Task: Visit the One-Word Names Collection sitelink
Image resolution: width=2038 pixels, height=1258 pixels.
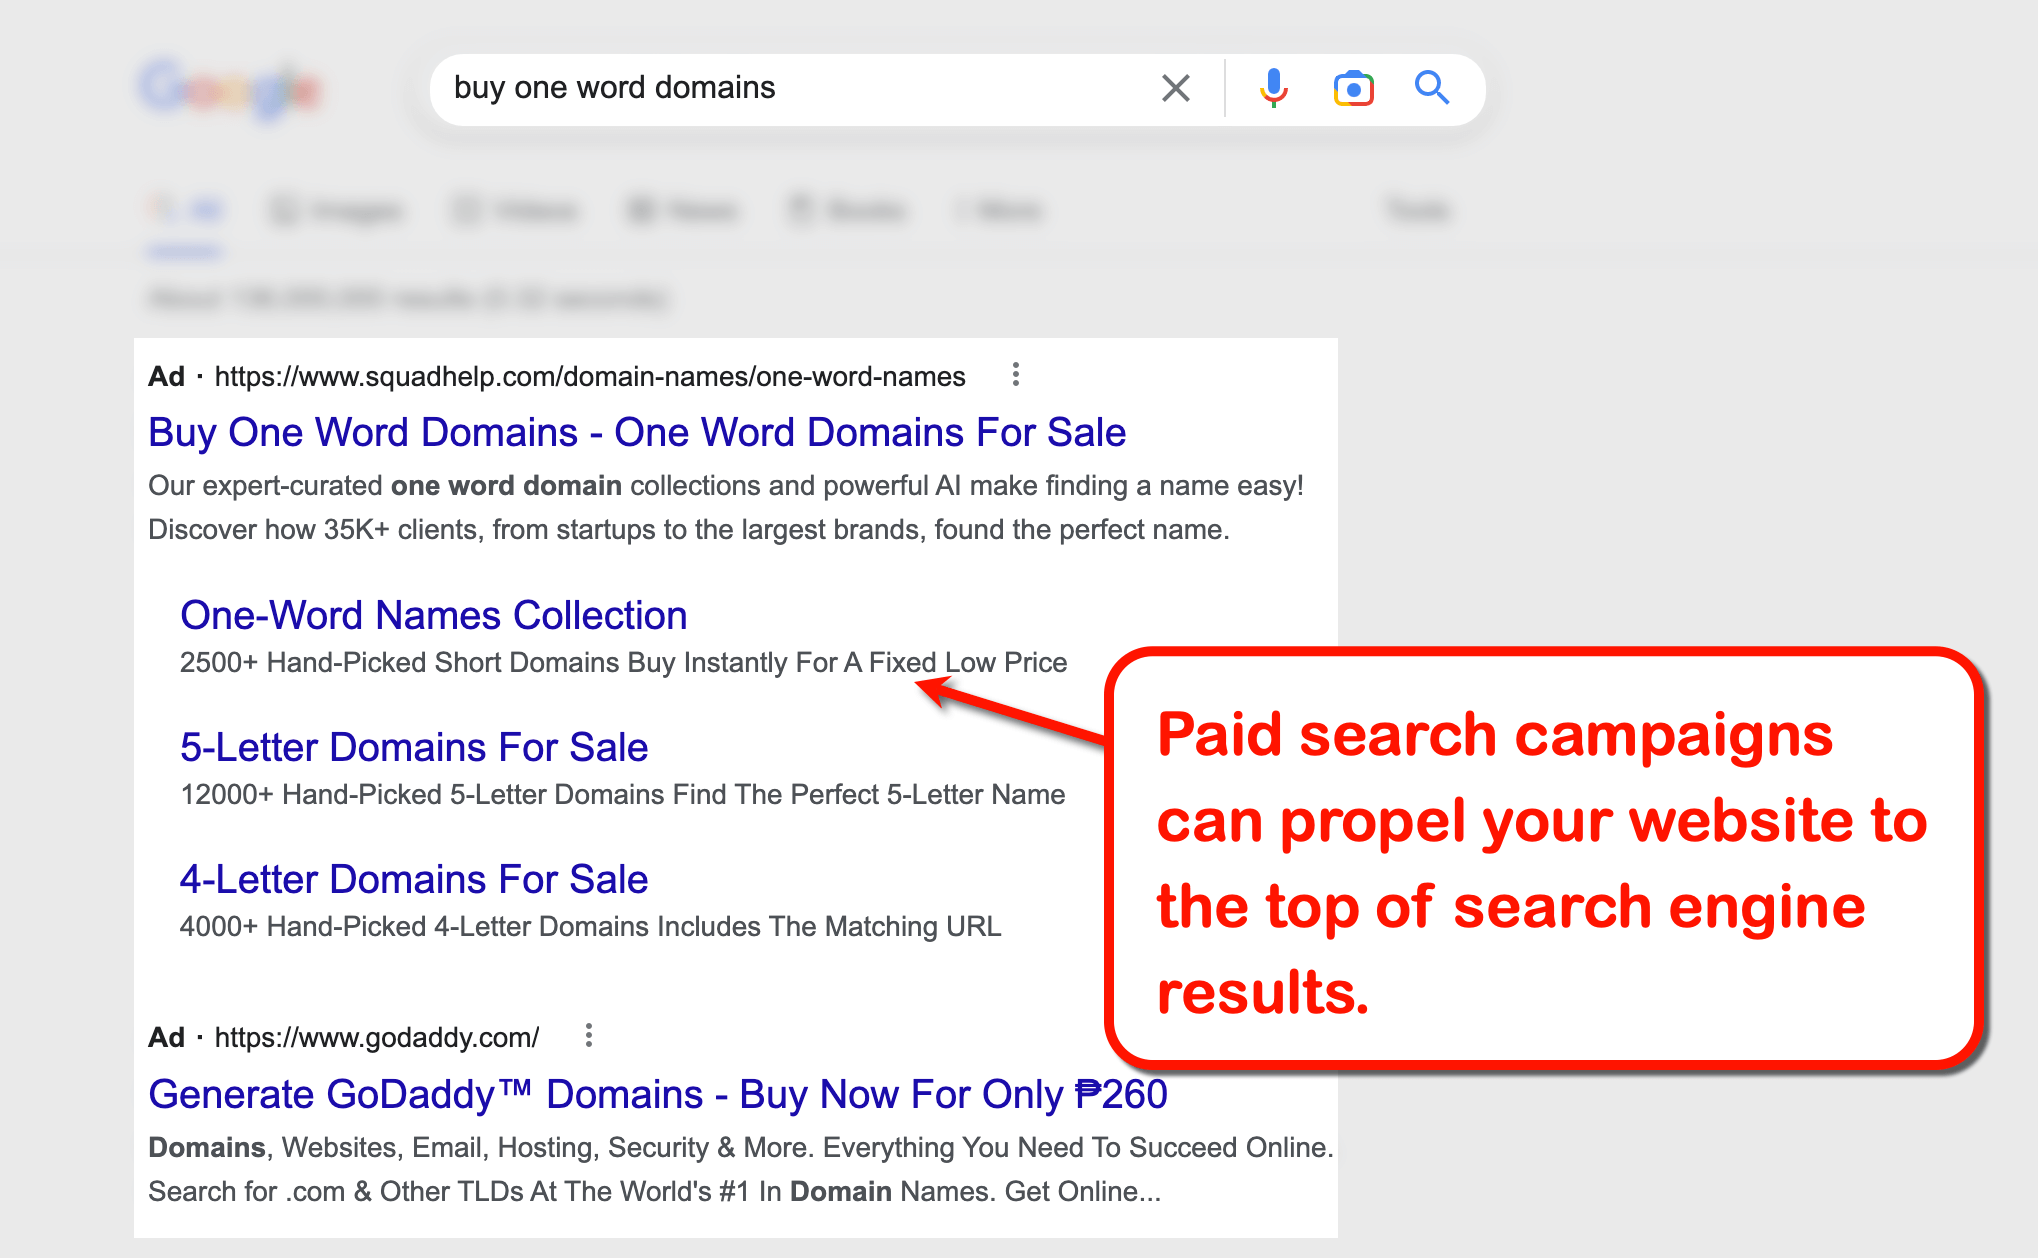Action: 432,615
